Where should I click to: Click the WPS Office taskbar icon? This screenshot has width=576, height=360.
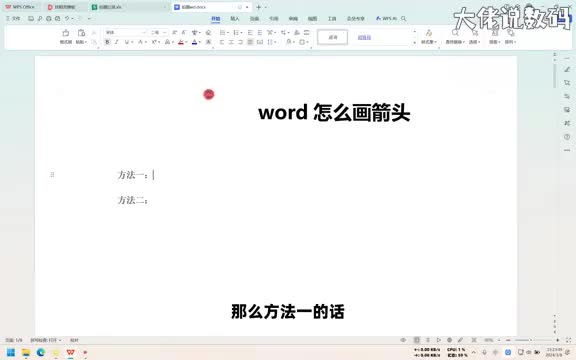(x=71, y=353)
